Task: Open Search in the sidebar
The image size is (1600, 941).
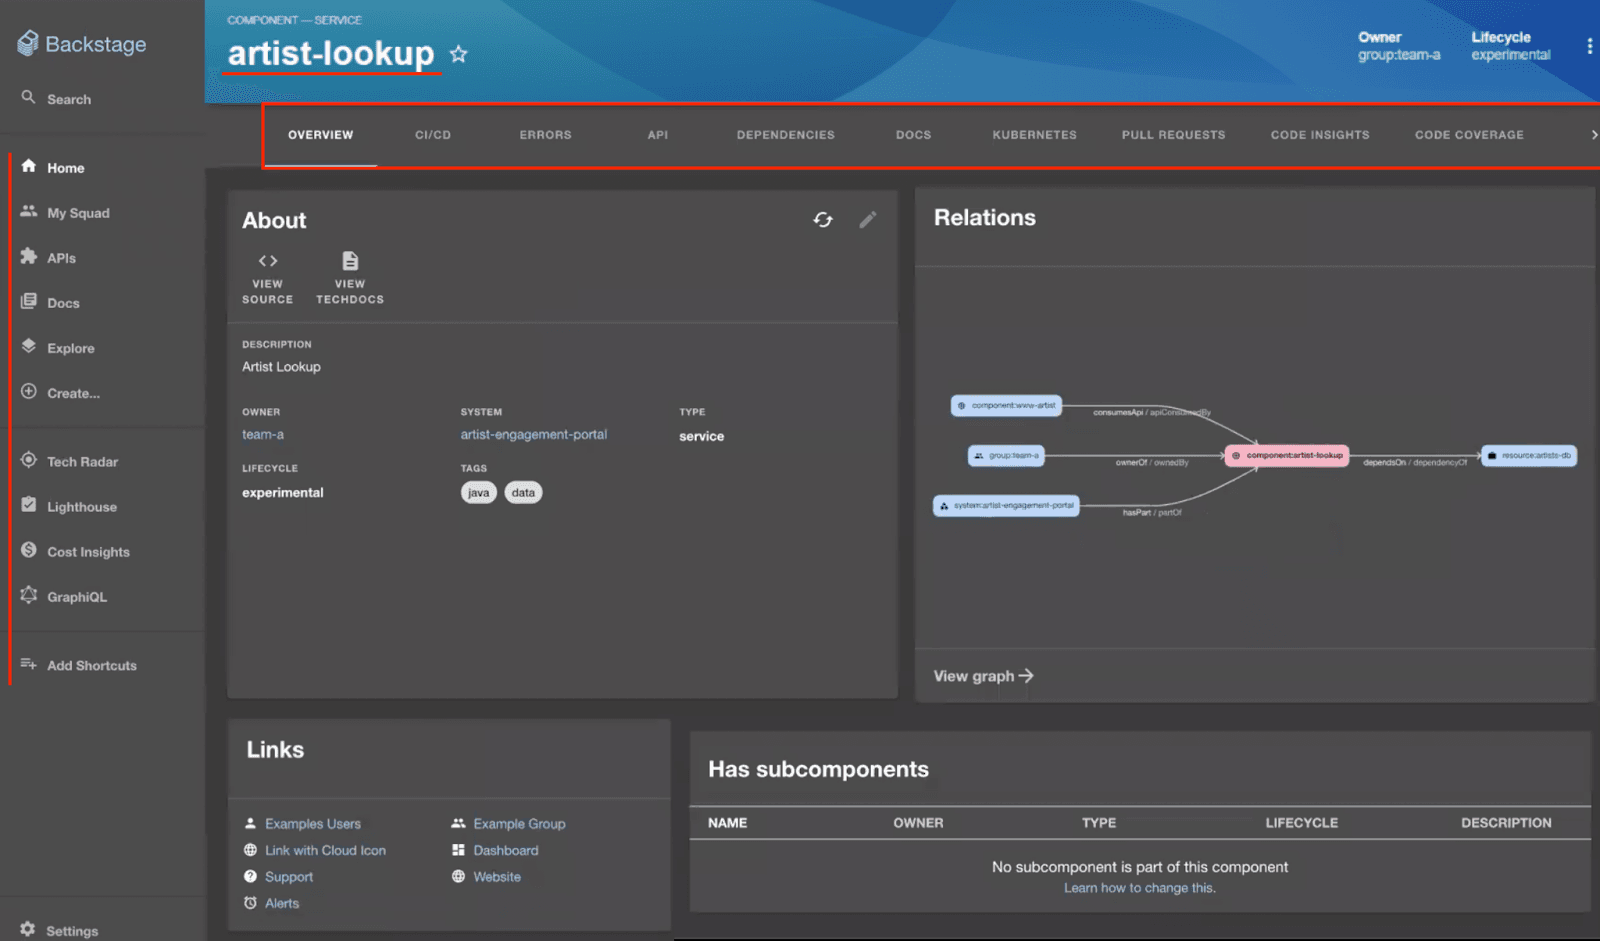Action: [x=68, y=99]
